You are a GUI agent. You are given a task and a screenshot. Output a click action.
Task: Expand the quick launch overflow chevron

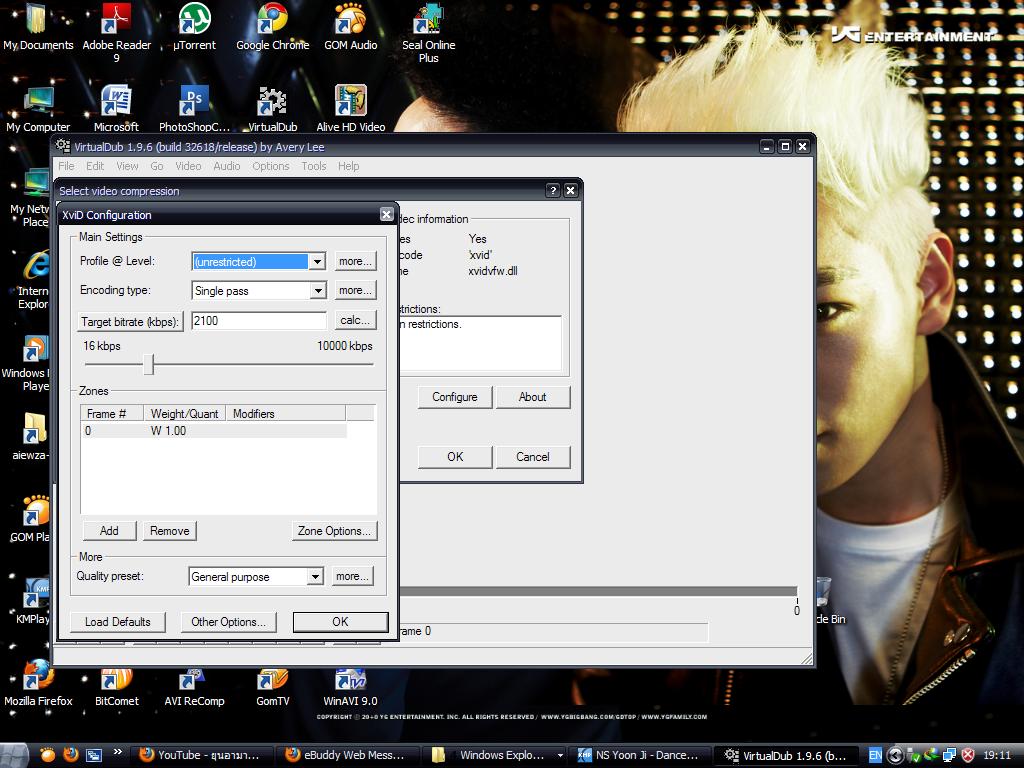[x=118, y=751]
